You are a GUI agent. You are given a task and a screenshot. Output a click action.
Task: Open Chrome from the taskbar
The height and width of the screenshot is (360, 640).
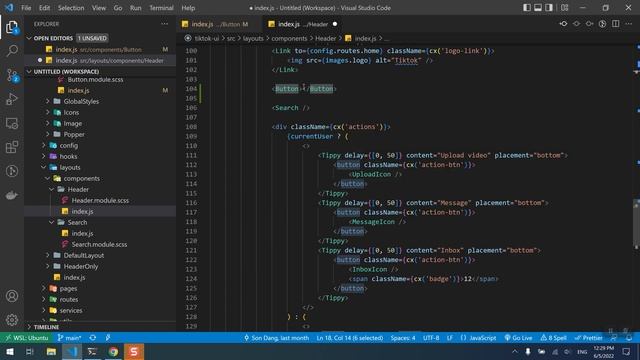coord(113,351)
